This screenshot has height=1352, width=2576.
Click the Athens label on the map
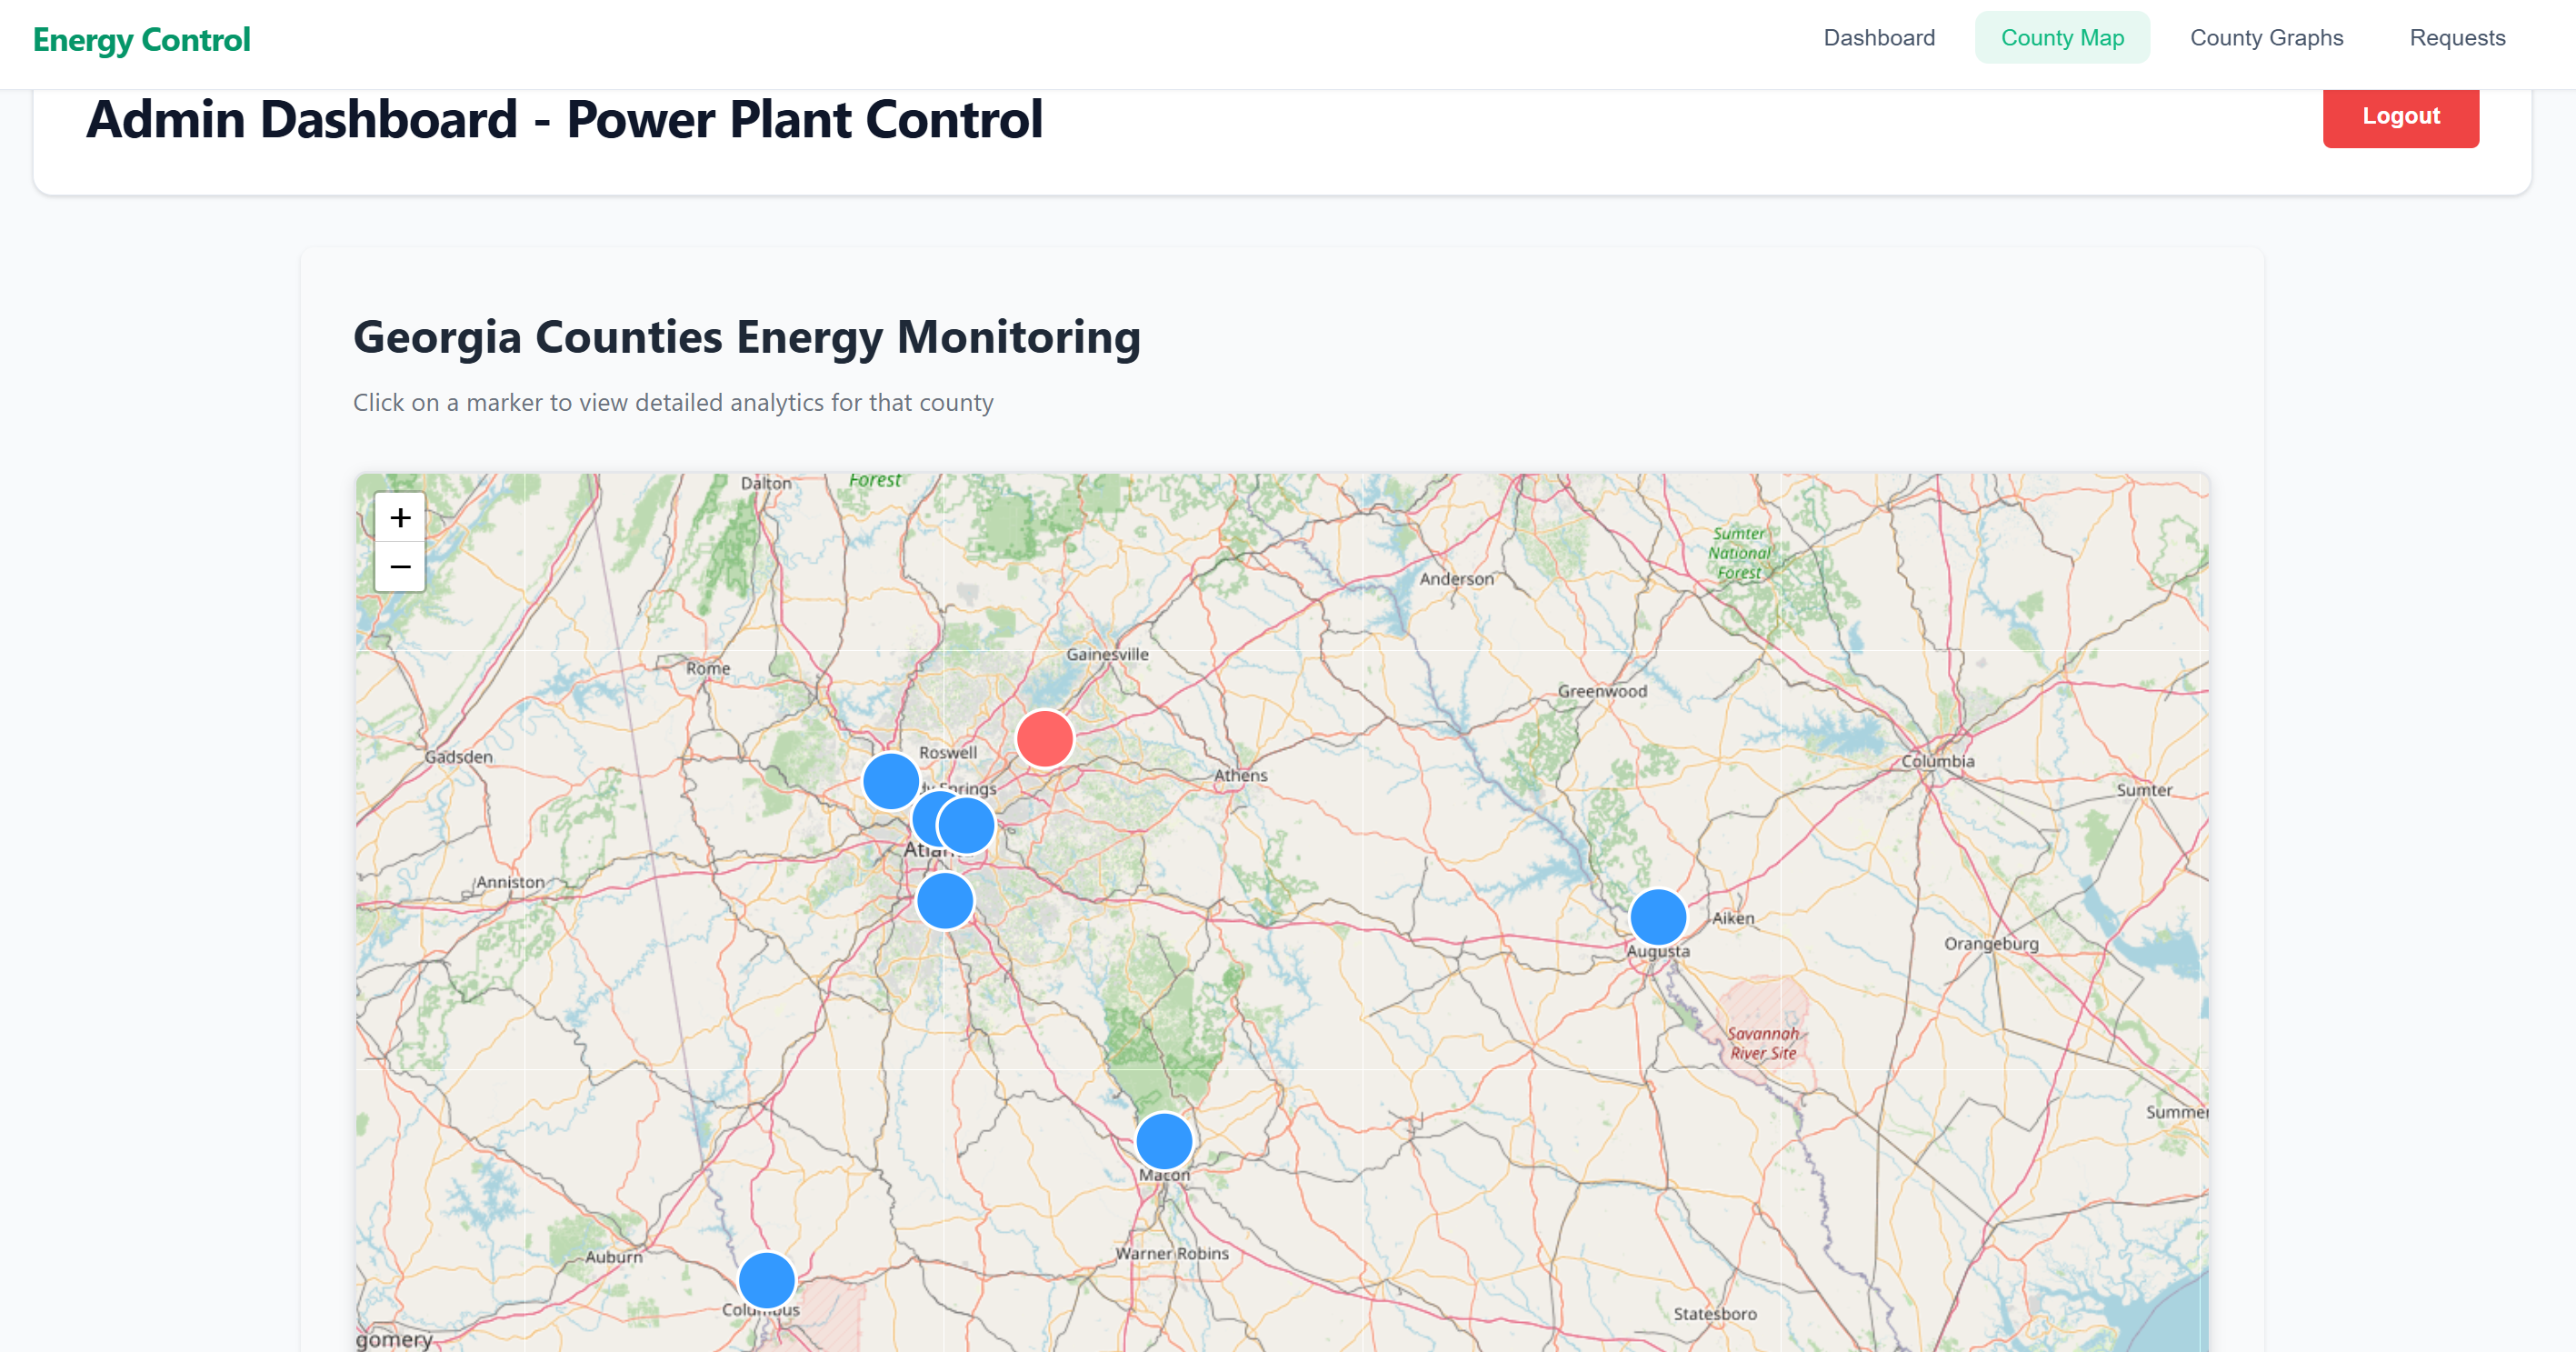point(1240,776)
